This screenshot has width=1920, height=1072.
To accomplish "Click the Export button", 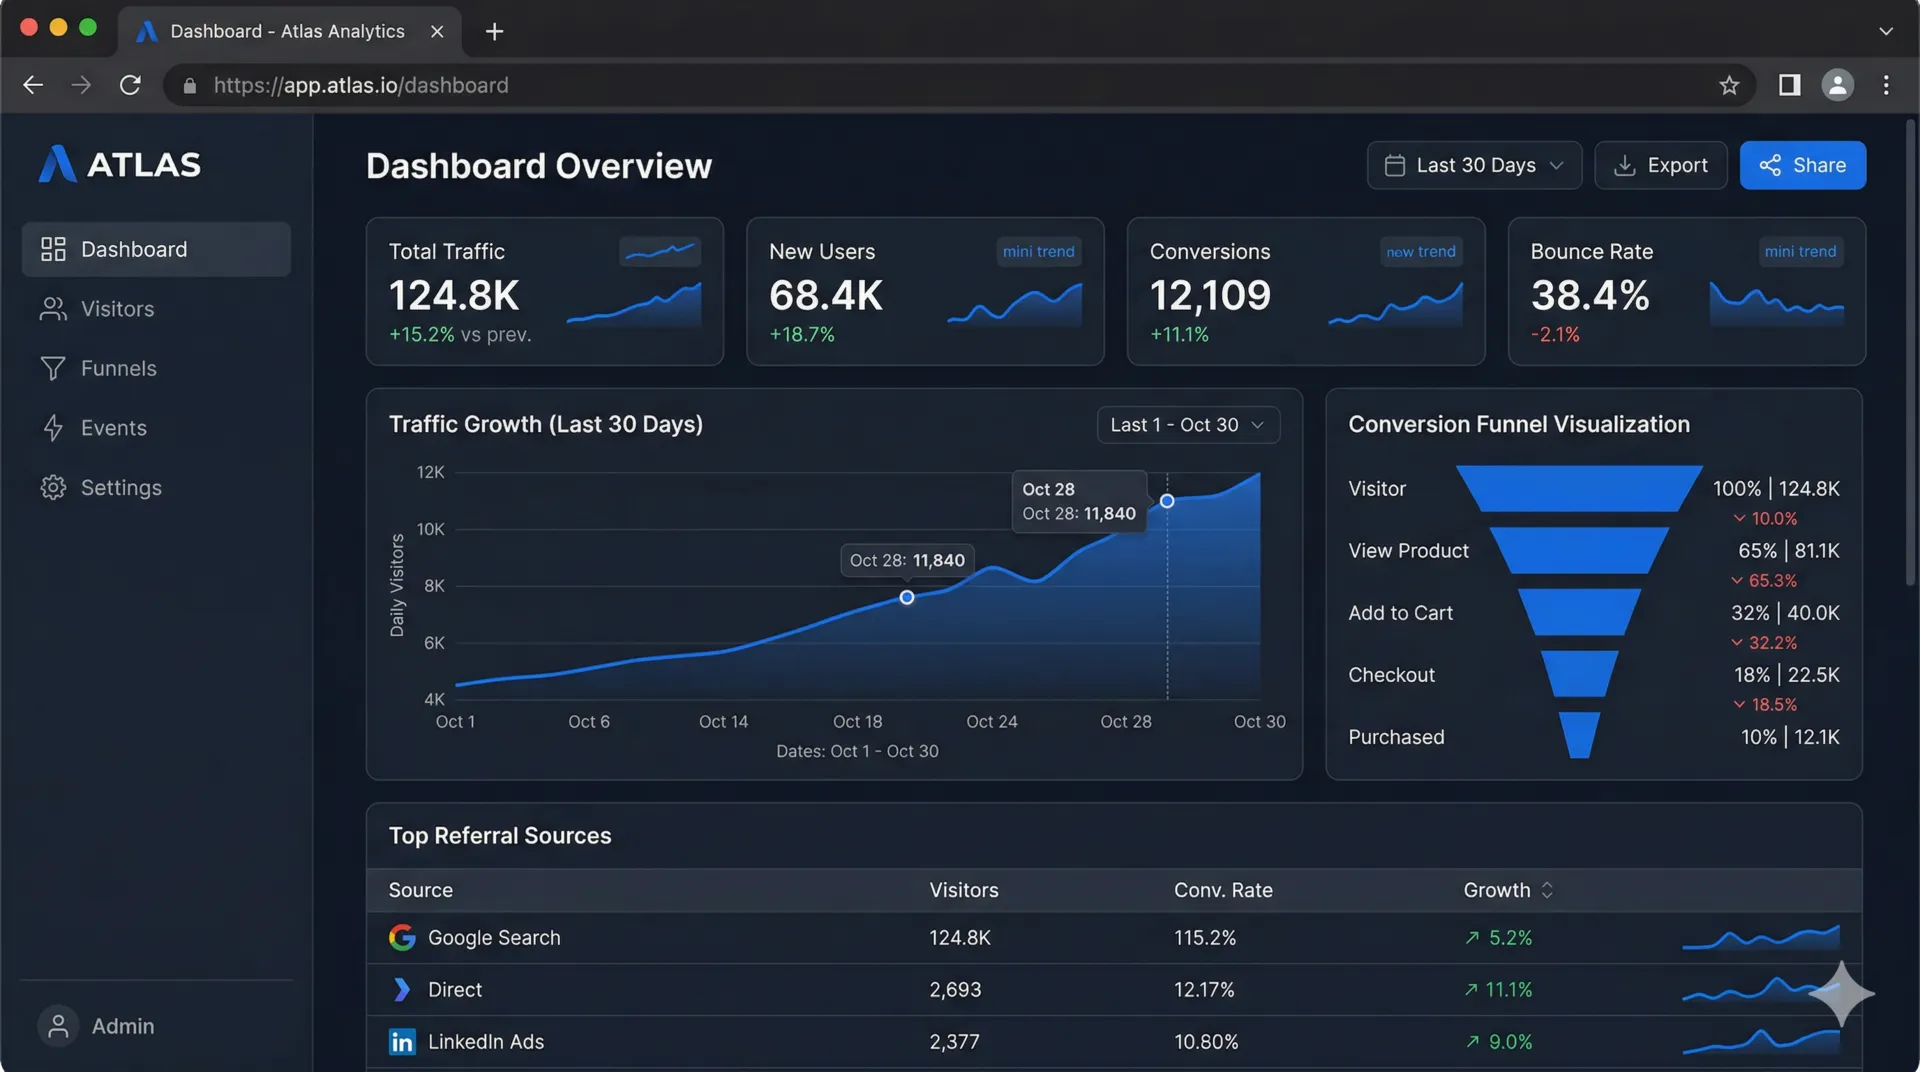I will [x=1660, y=165].
